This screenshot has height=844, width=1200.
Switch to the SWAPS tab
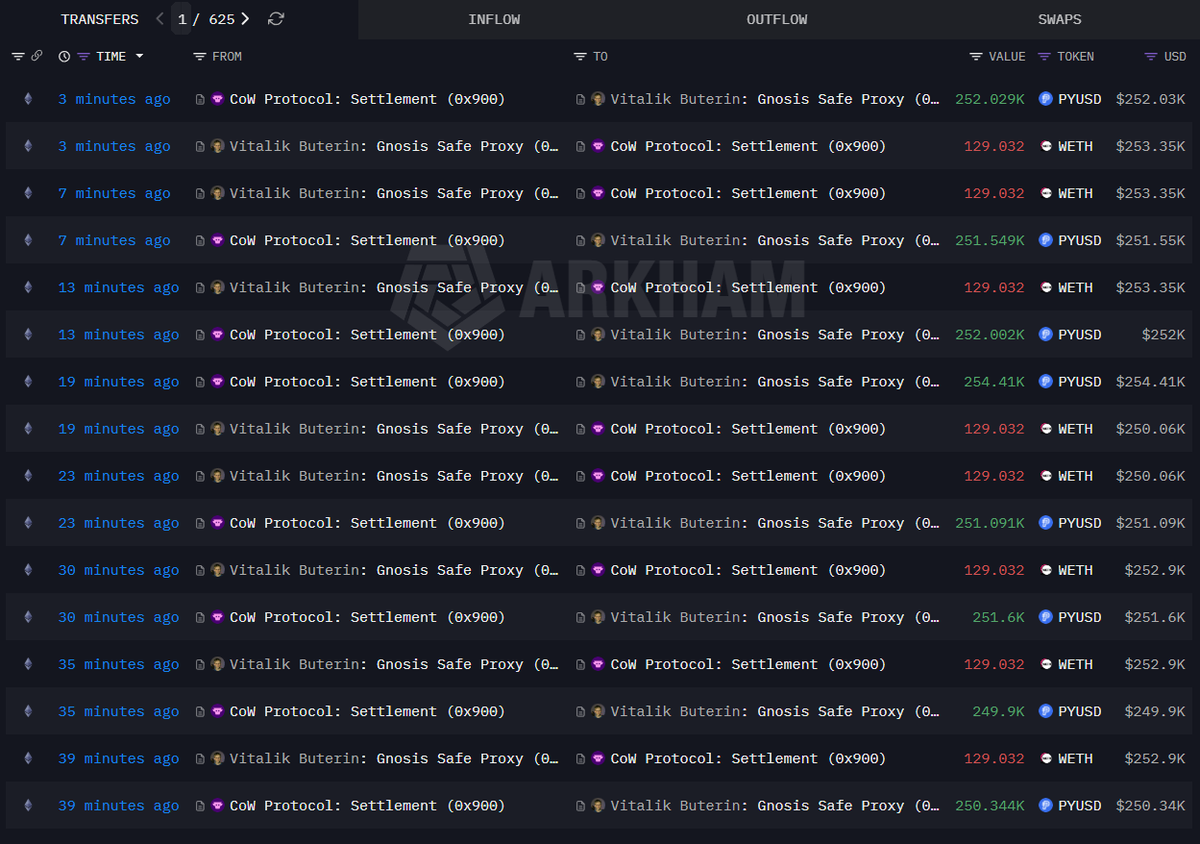click(1060, 19)
